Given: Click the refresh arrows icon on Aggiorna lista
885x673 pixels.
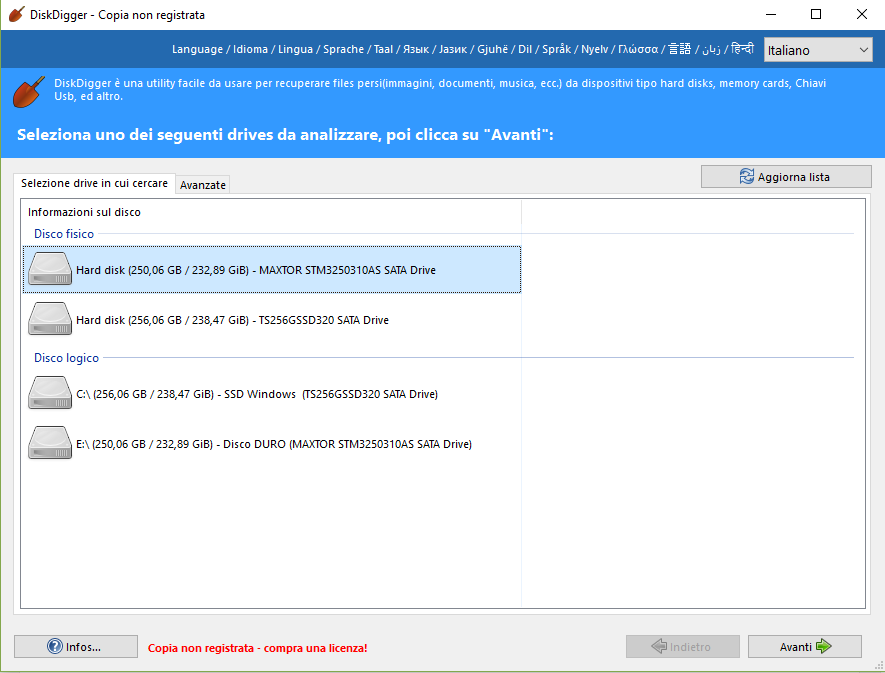Looking at the screenshot, I should 746,177.
